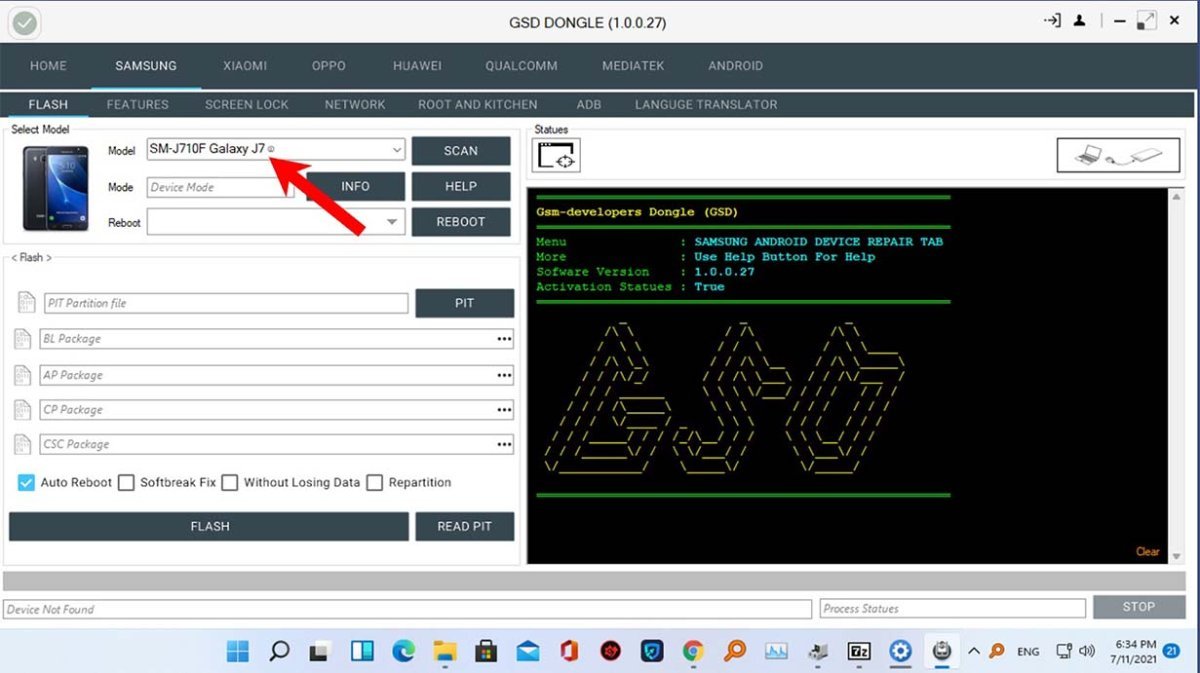This screenshot has height=673, width=1200.
Task: Launch Microsoft Edge from the taskbar
Action: pyautogui.click(x=403, y=651)
